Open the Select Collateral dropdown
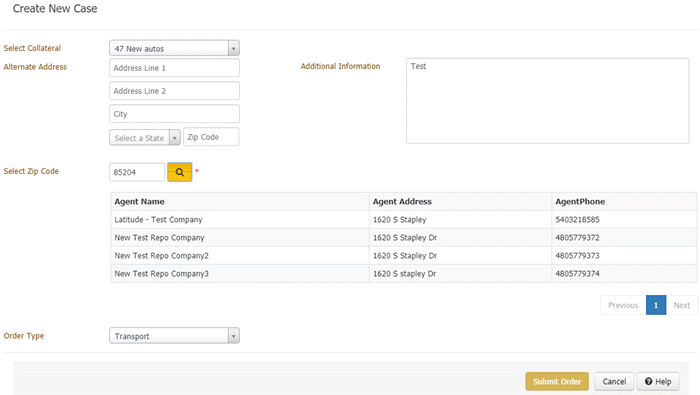Viewport: 700px width, 395px height. point(174,48)
